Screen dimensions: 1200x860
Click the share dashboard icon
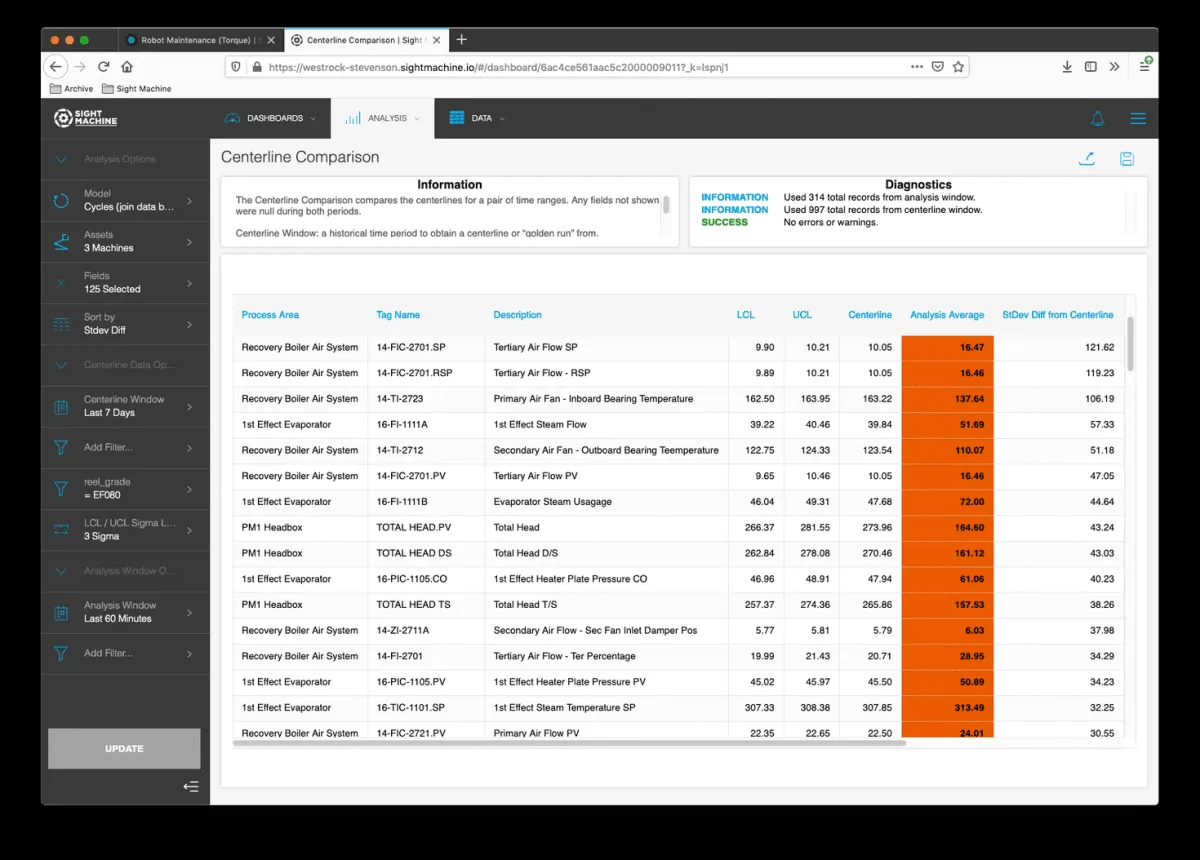coord(1086,158)
